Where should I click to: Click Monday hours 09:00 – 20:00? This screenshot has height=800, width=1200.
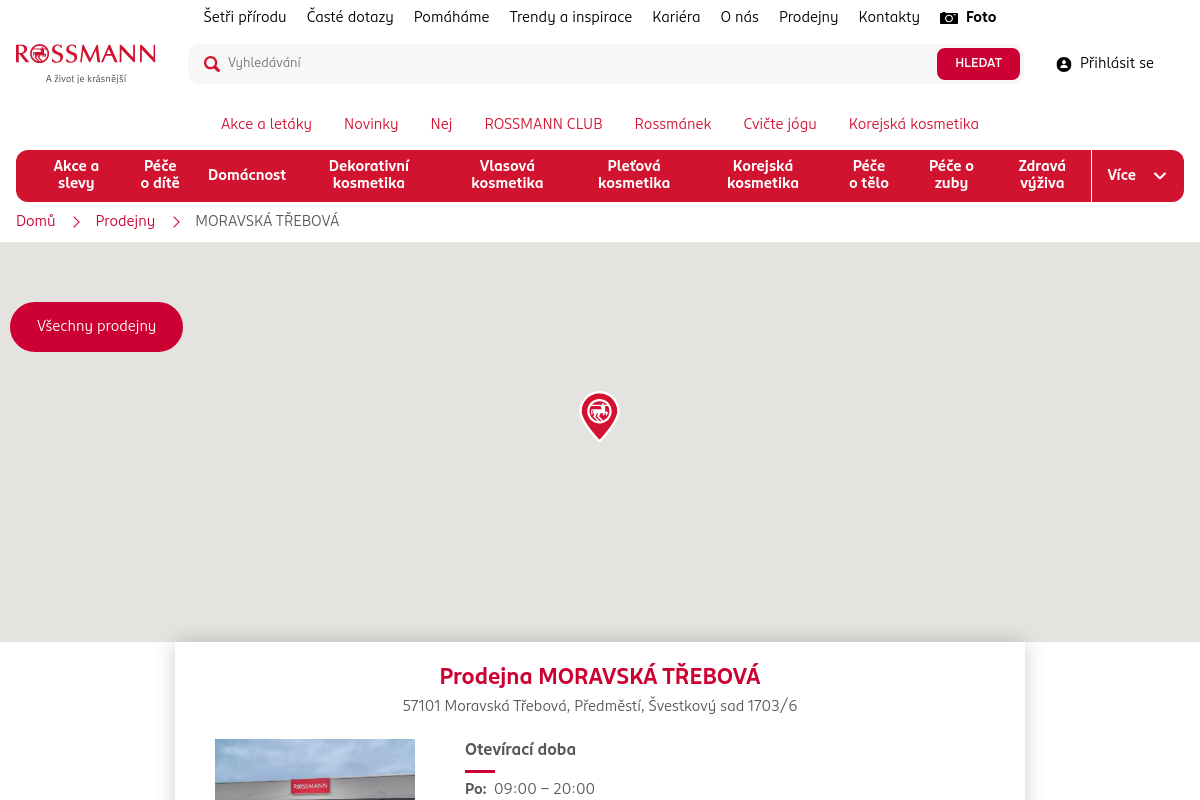pos(544,789)
